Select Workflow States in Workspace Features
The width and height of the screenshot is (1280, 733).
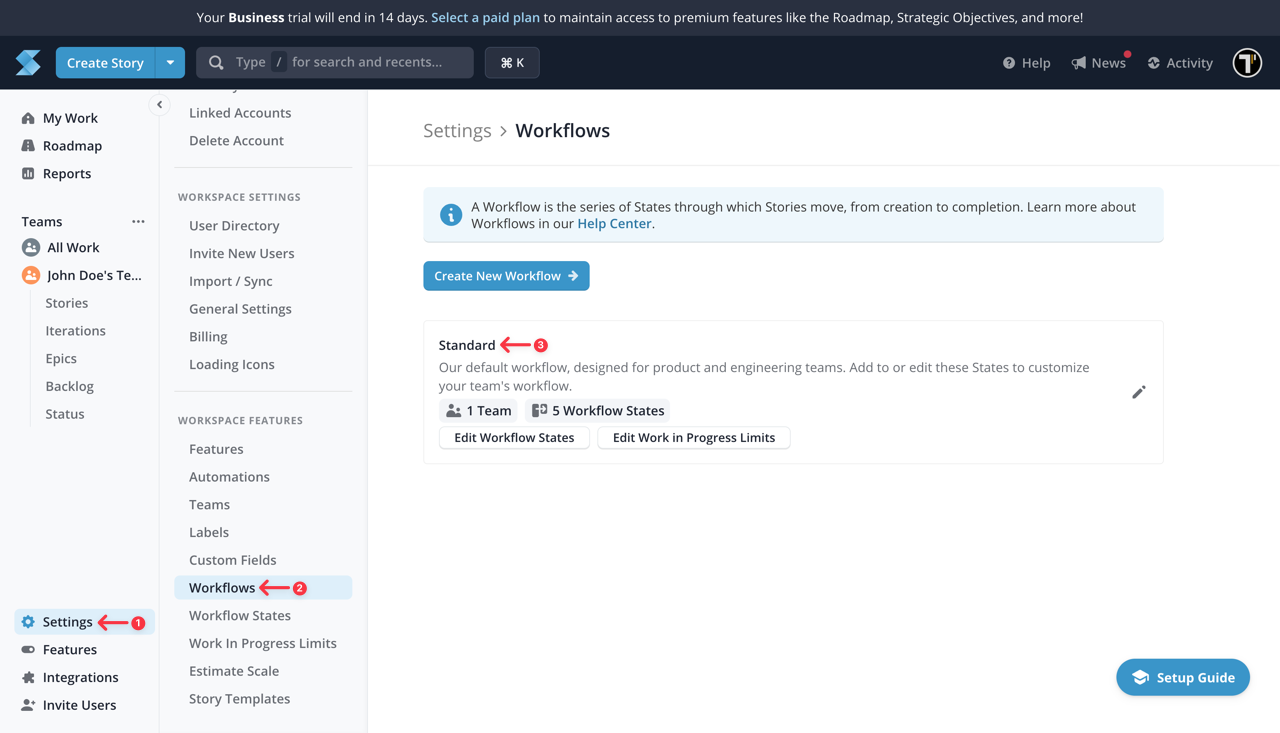[240, 615]
